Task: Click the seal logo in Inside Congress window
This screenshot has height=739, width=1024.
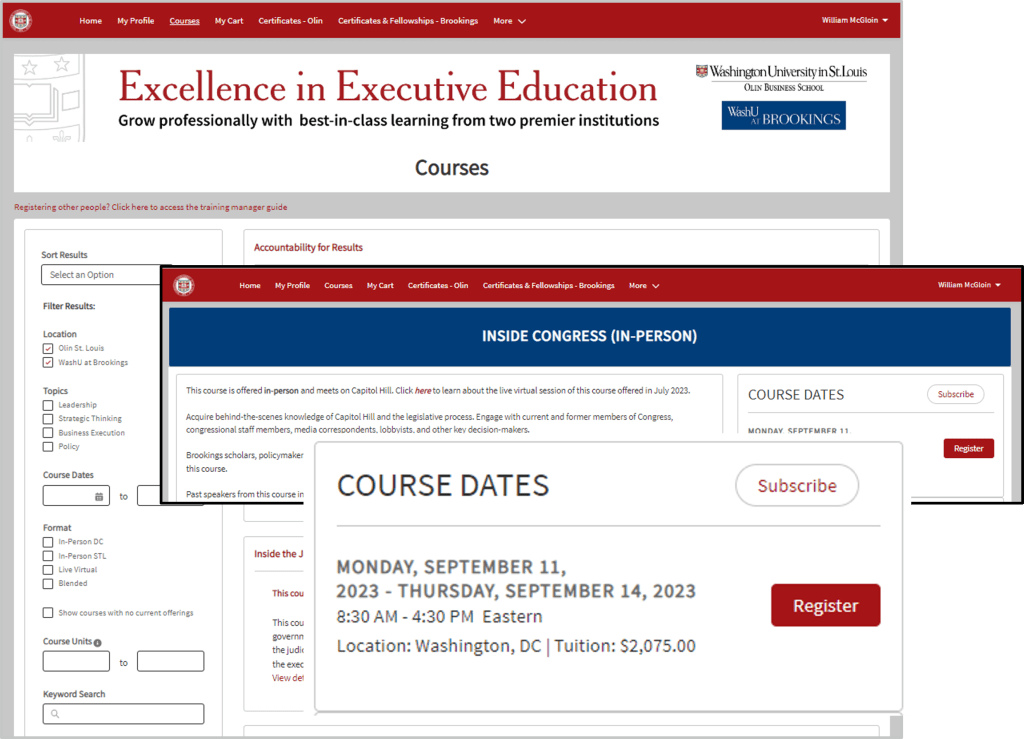Action: point(184,285)
